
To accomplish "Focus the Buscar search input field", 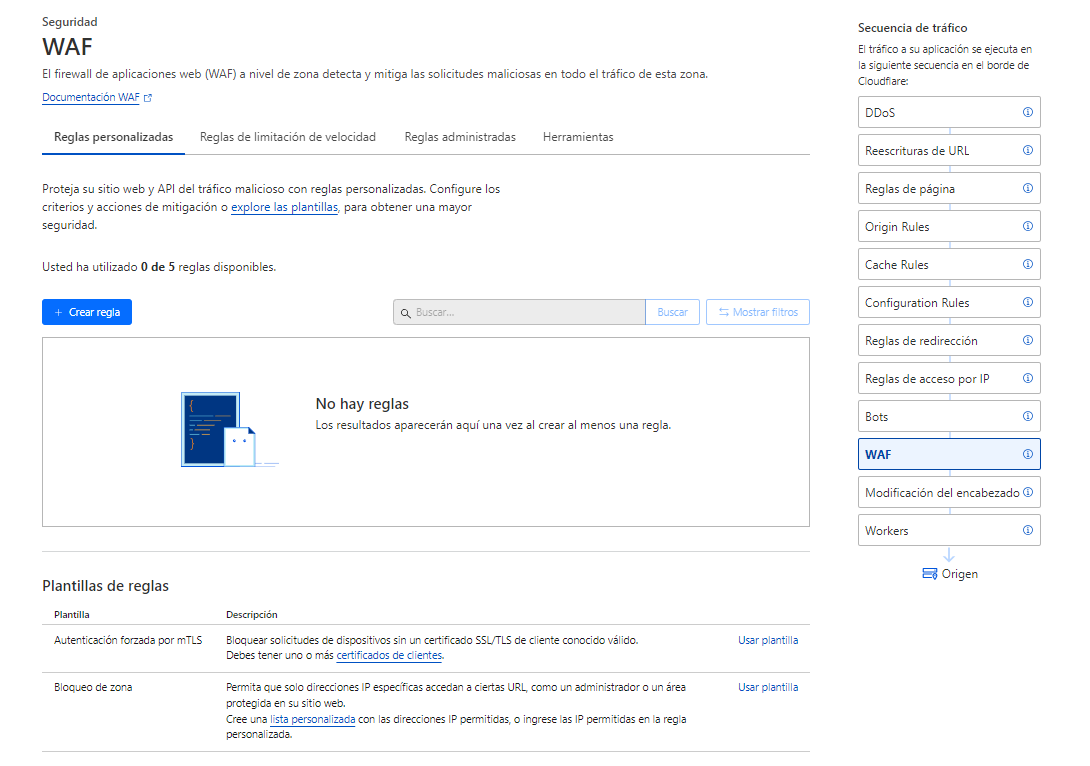I will pyautogui.click(x=525, y=312).
